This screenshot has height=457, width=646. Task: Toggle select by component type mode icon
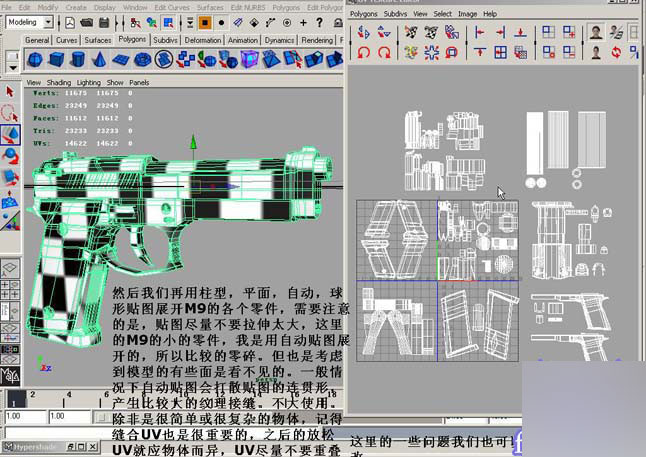point(168,23)
